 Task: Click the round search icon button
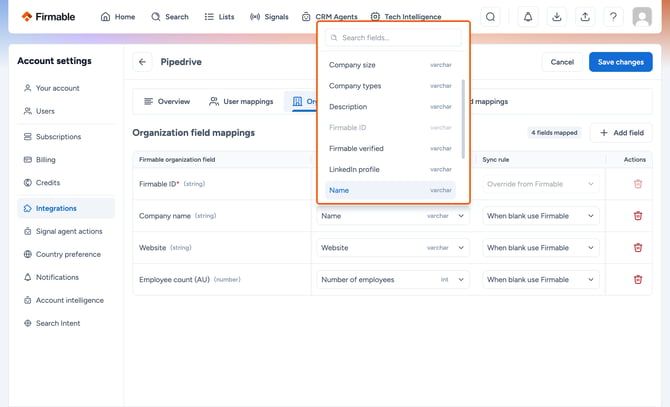[x=491, y=17]
